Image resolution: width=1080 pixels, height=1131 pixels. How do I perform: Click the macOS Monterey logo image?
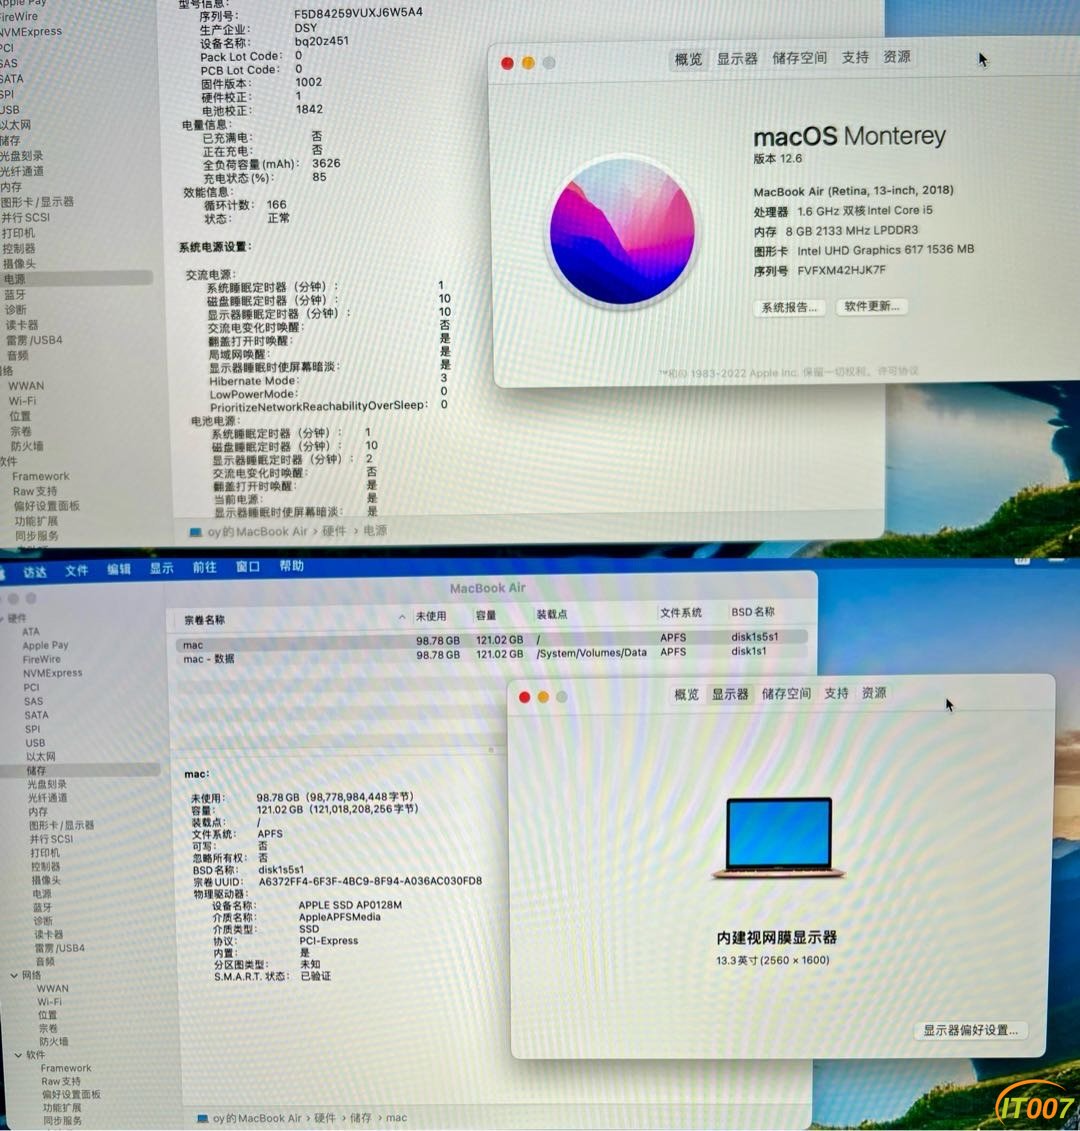pyautogui.click(x=622, y=232)
